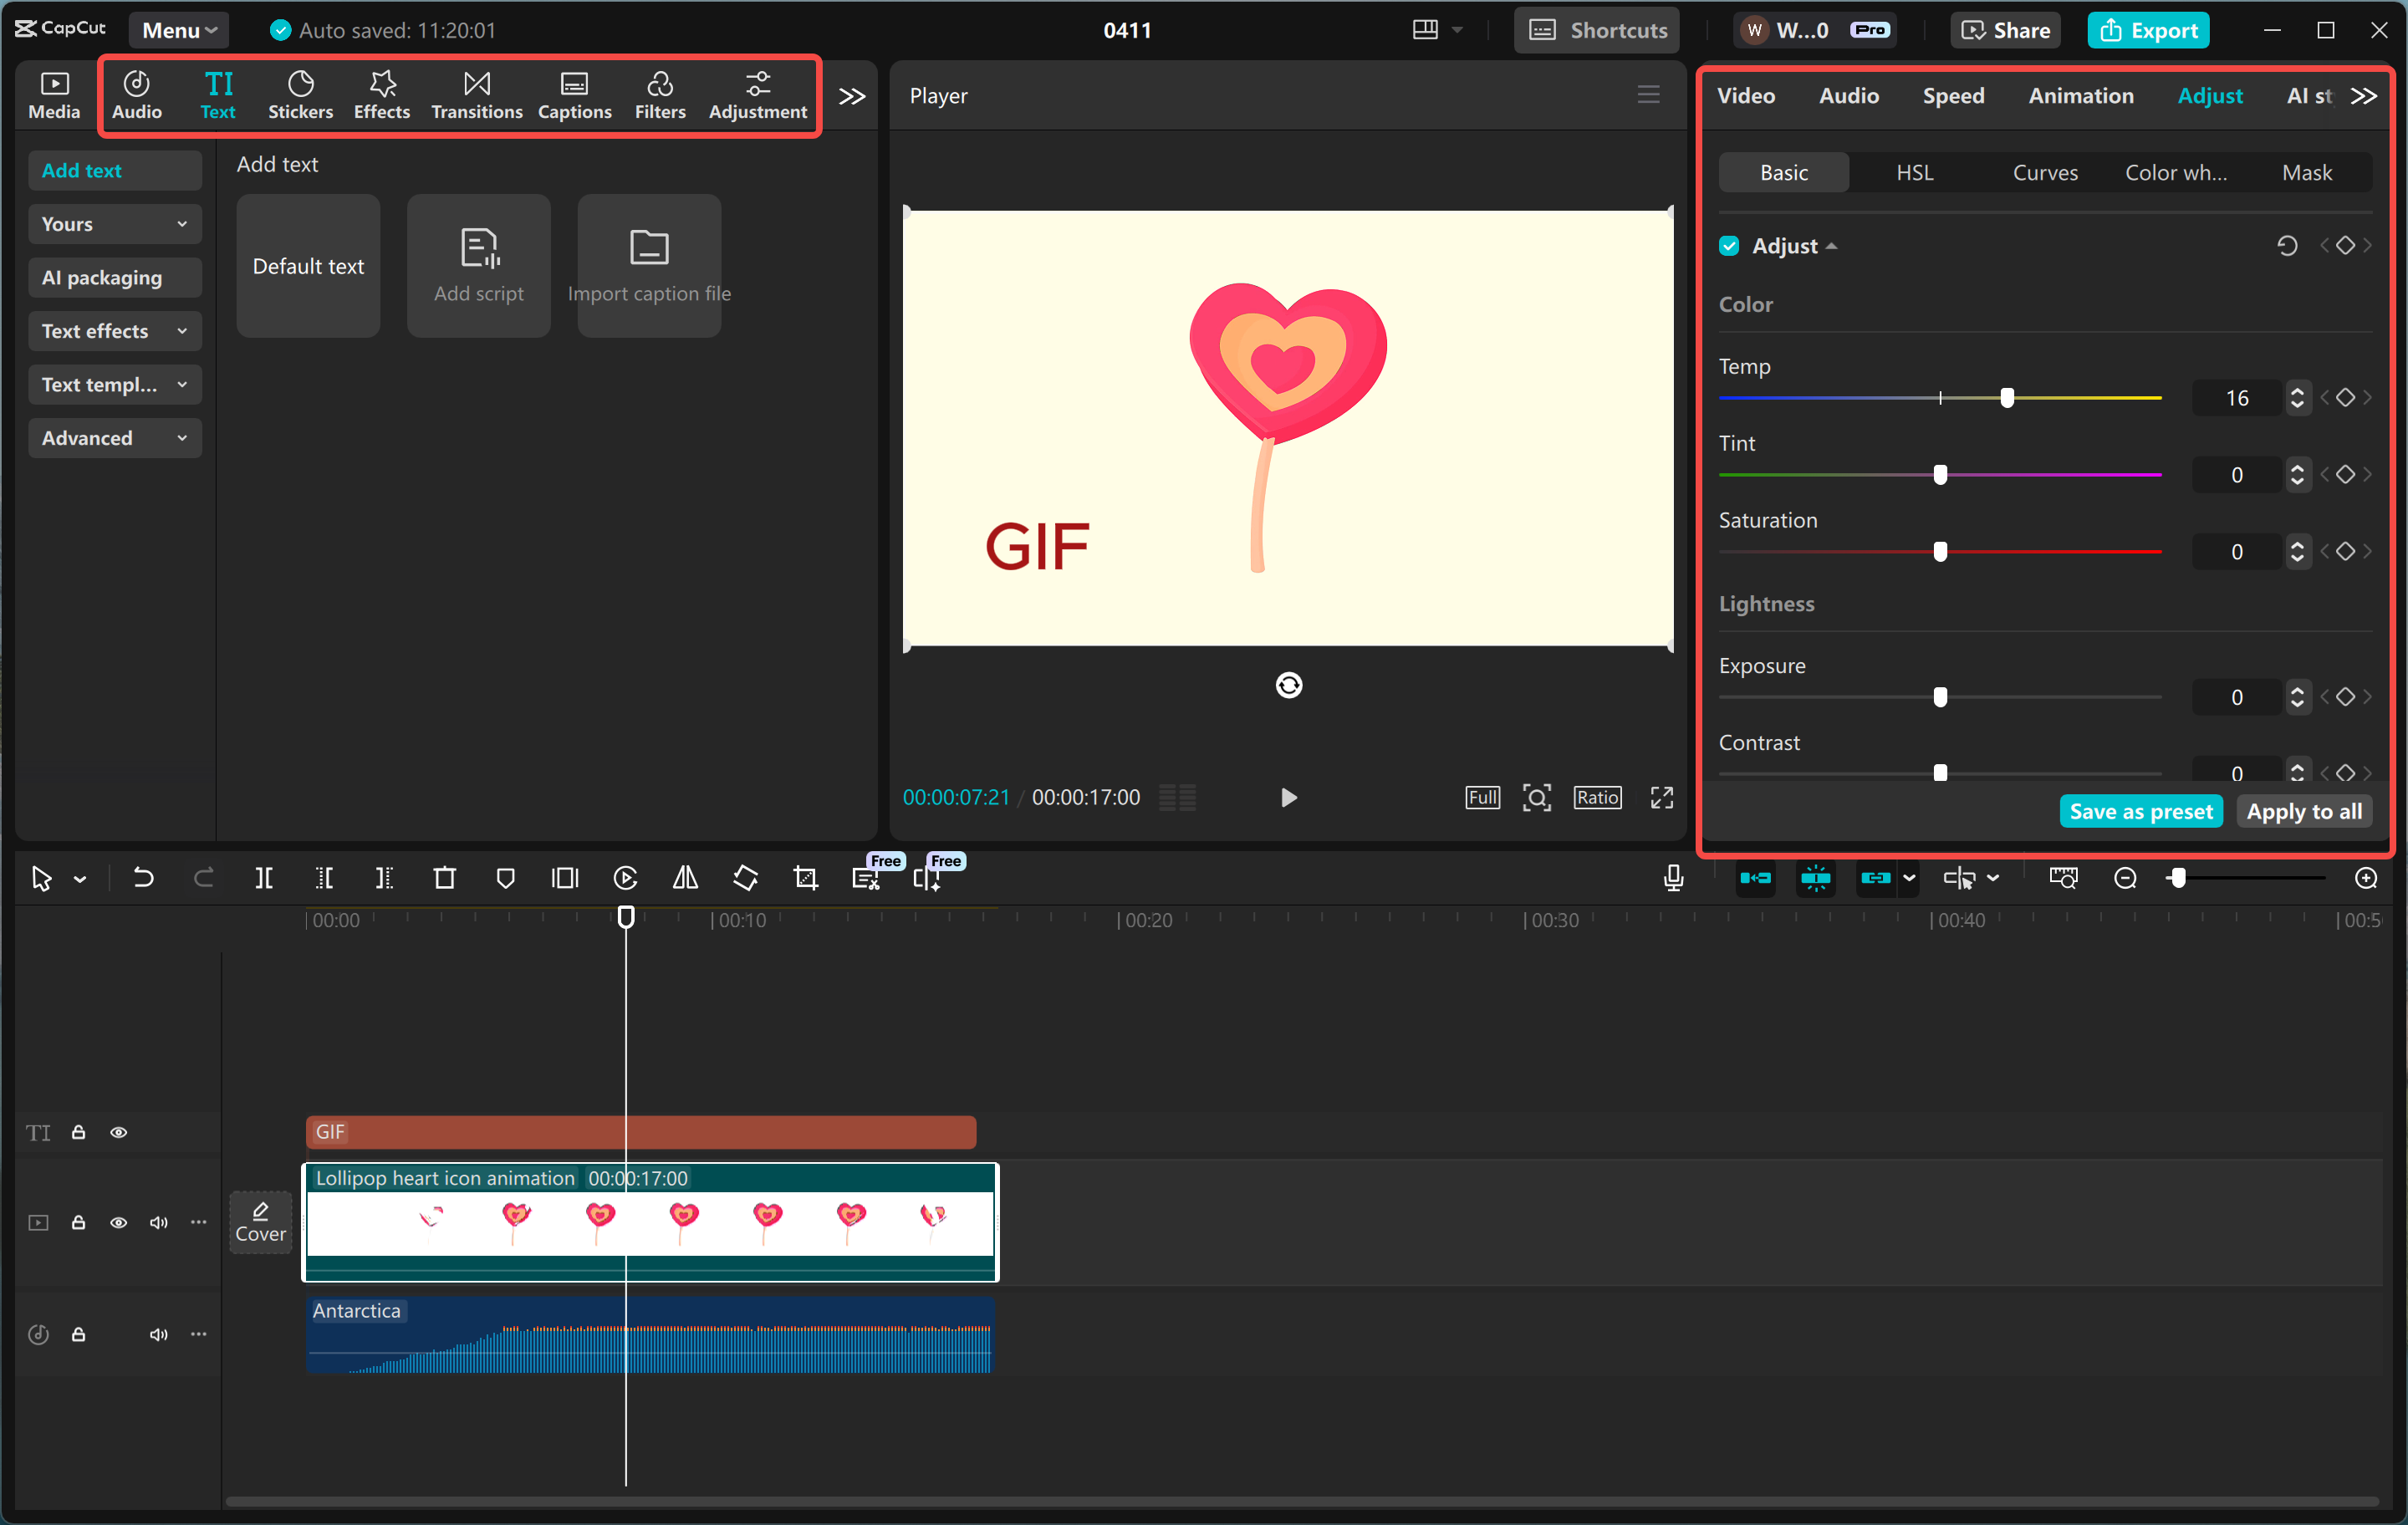Open the Filters panel
Screen dimensions: 2408x1525
pos(660,95)
